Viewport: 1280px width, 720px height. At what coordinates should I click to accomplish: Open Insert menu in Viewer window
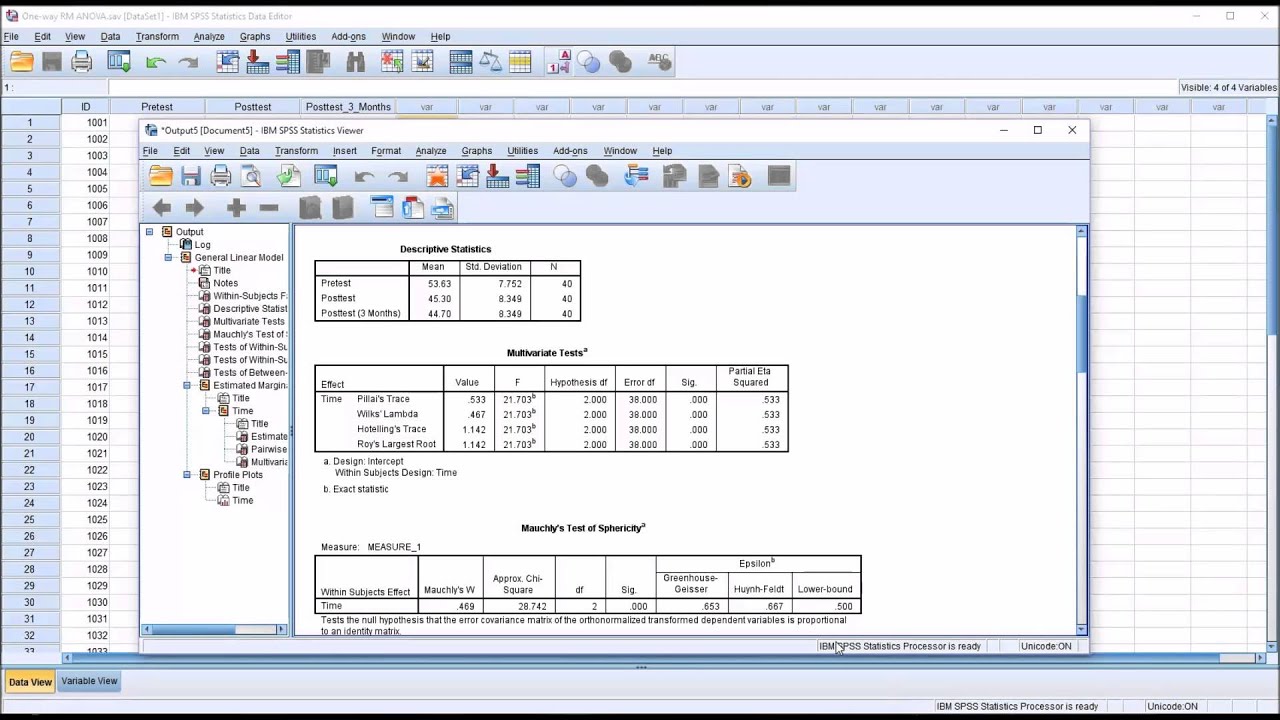click(345, 151)
